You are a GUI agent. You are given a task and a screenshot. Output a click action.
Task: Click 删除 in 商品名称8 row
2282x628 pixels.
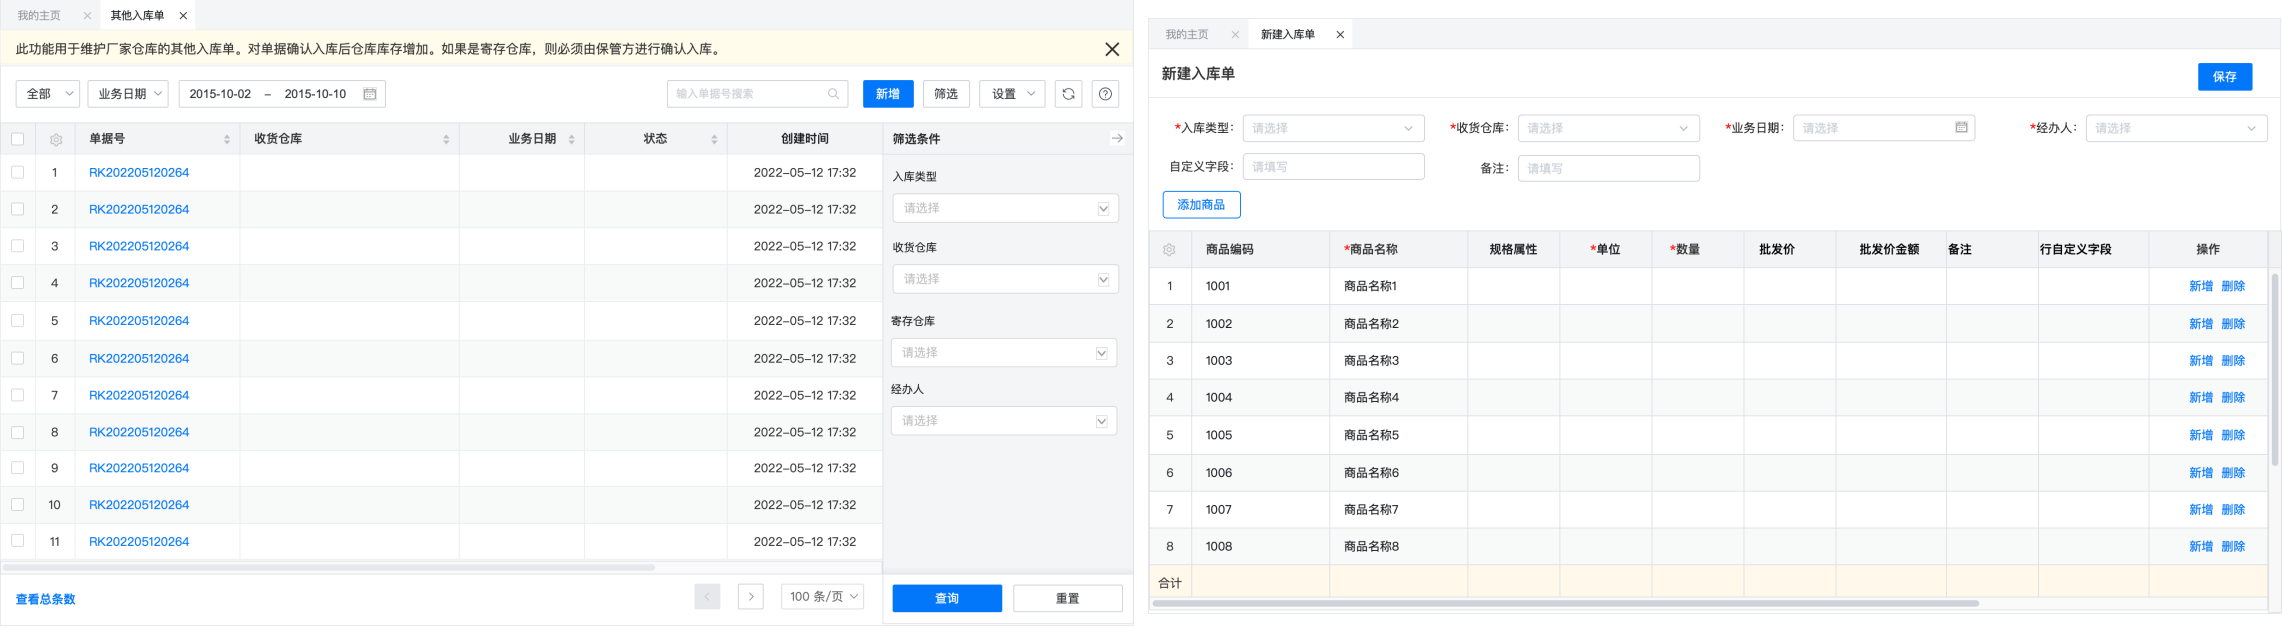coord(2233,547)
